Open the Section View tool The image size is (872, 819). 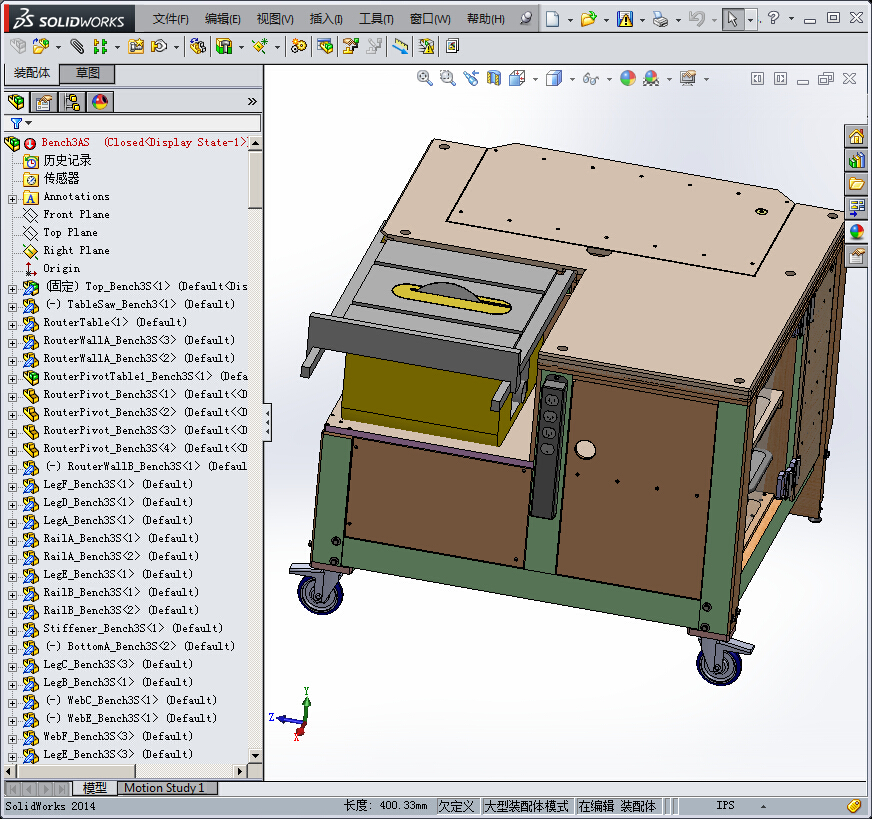(494, 78)
